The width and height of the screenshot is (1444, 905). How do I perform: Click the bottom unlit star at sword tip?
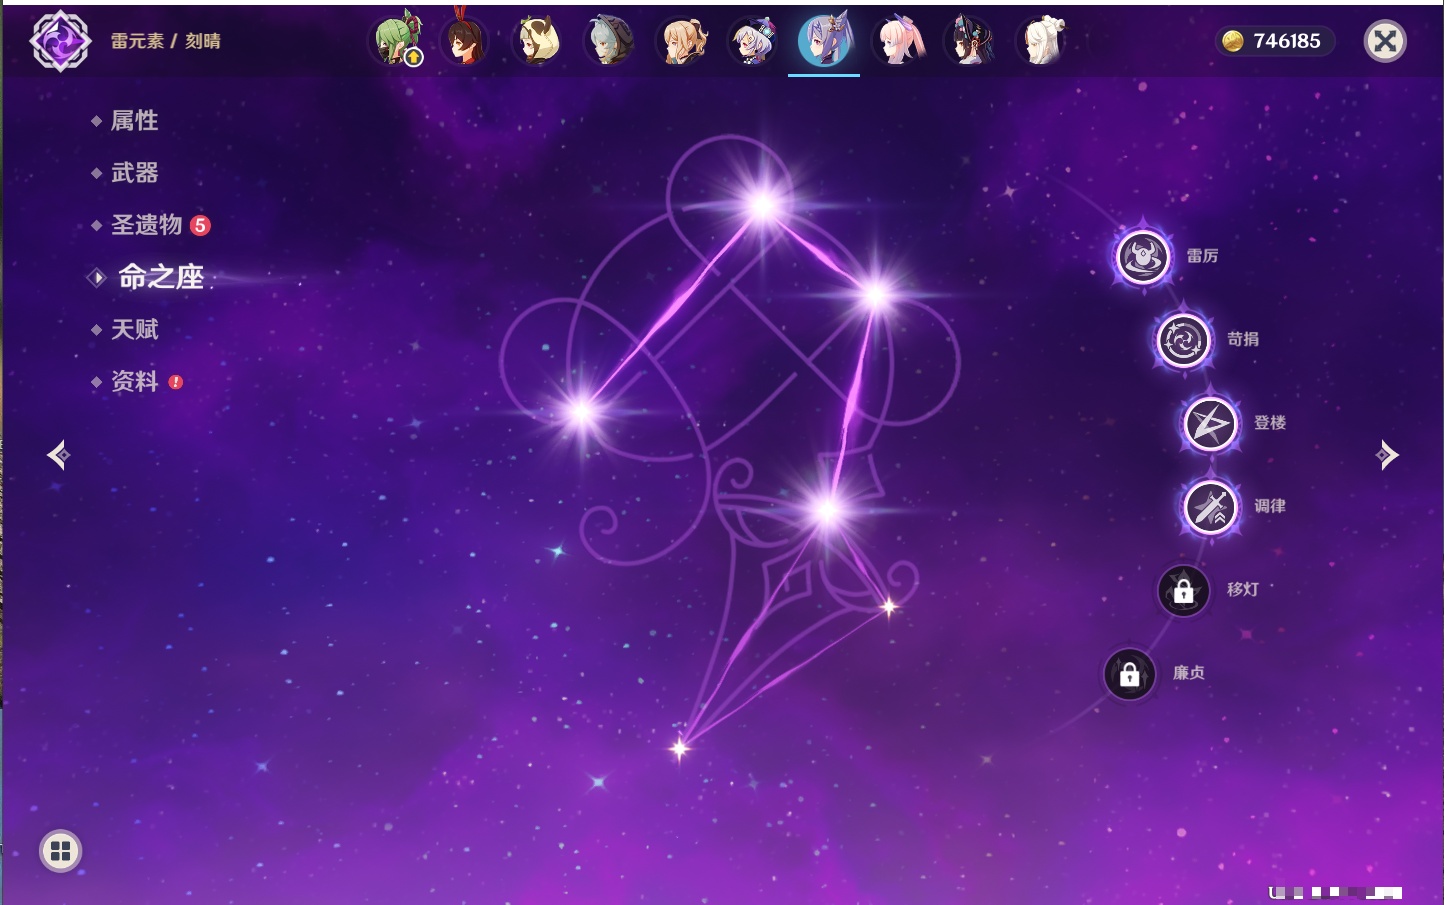click(x=680, y=748)
